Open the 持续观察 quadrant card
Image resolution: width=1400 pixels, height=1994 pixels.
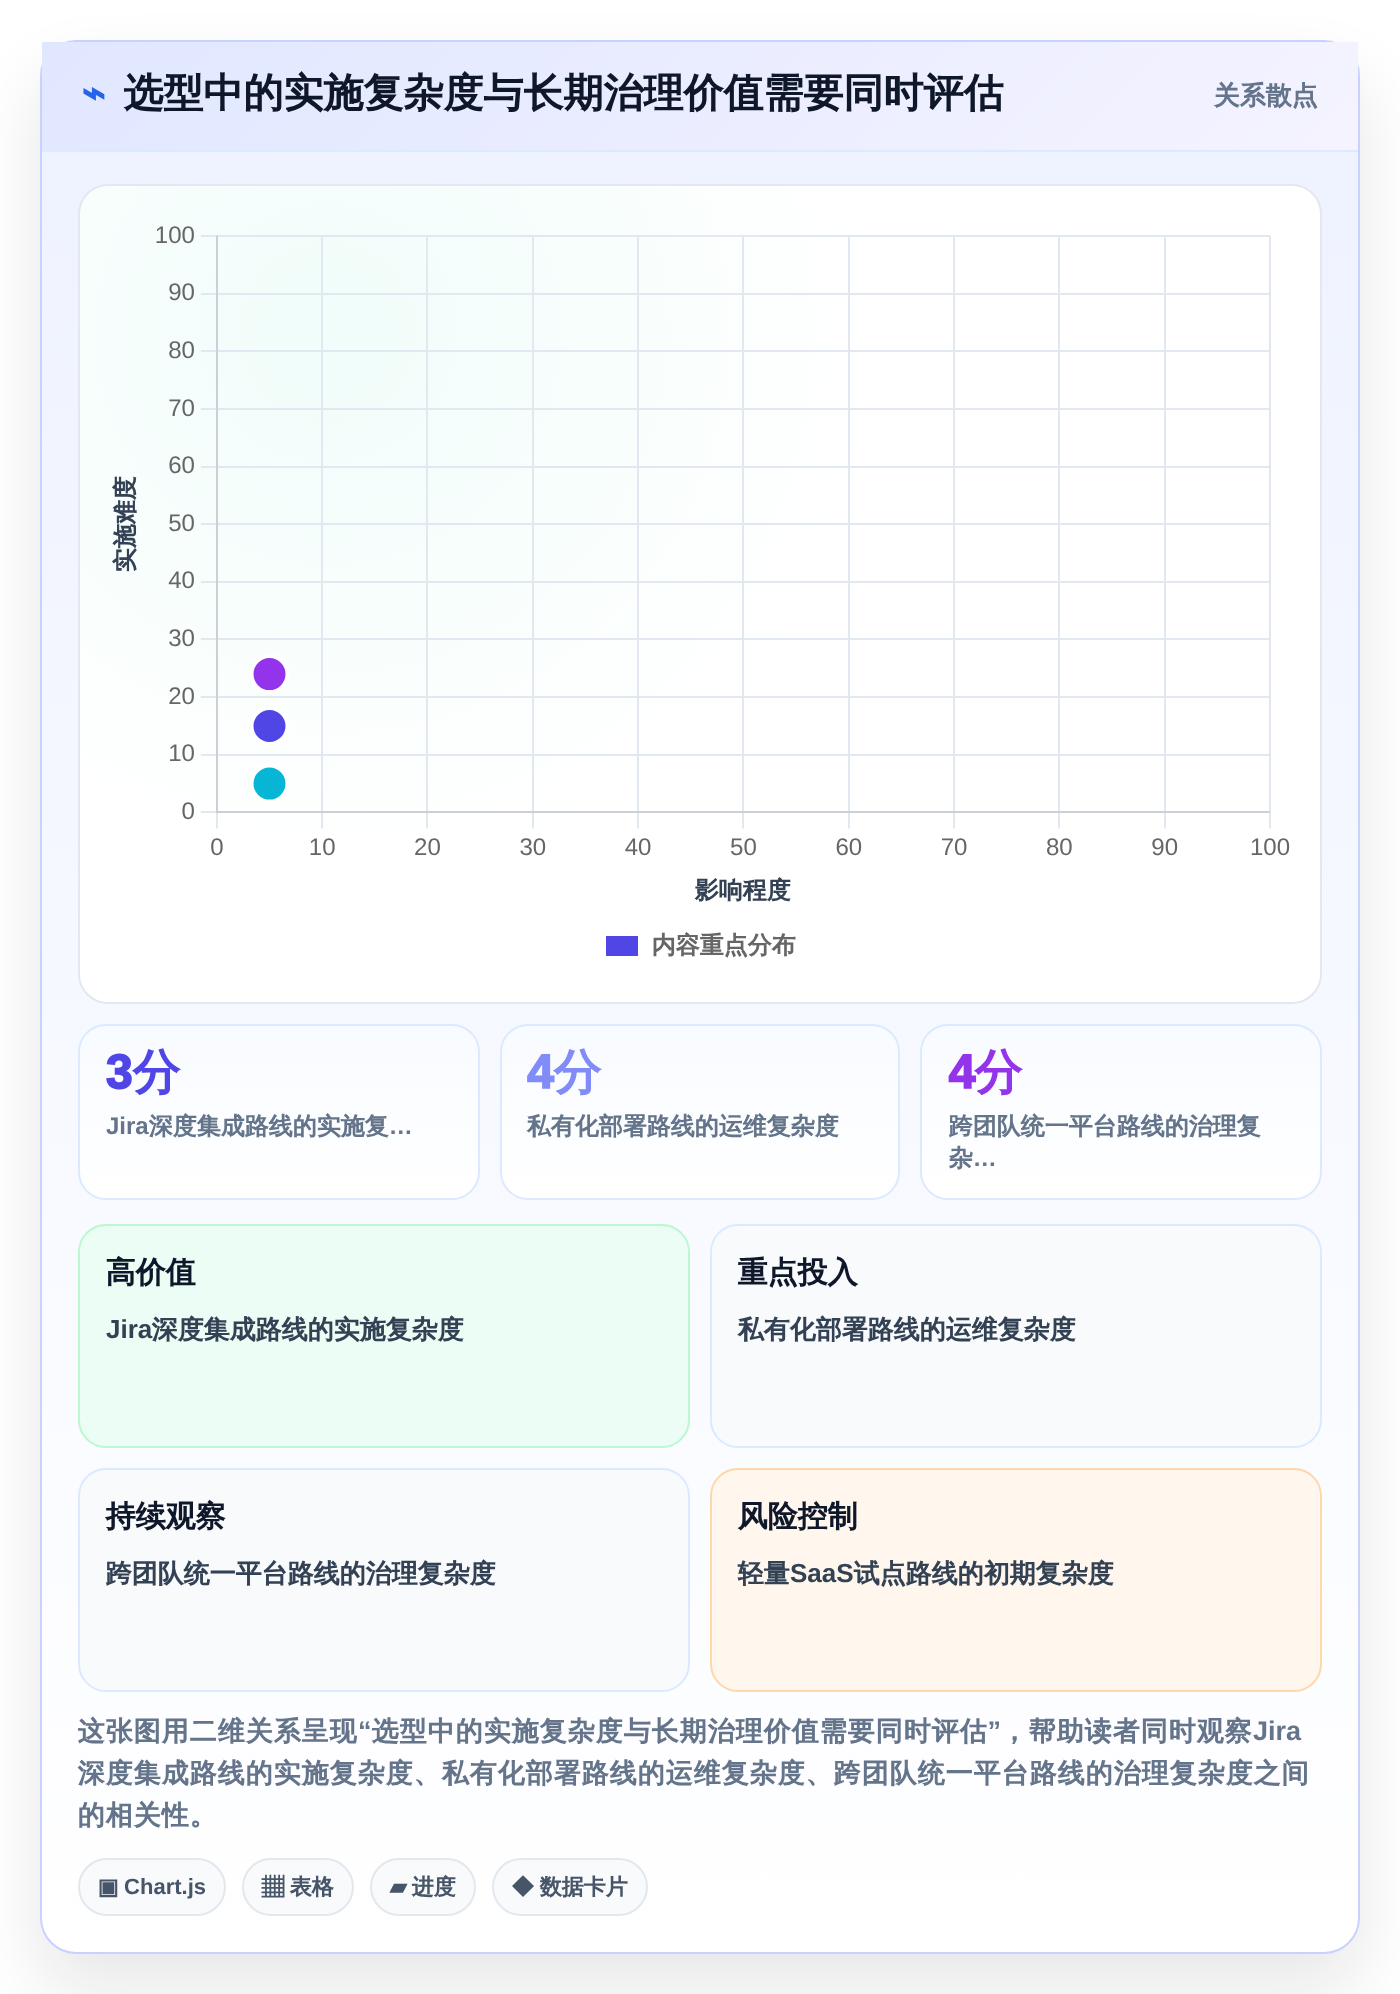[x=384, y=1580]
